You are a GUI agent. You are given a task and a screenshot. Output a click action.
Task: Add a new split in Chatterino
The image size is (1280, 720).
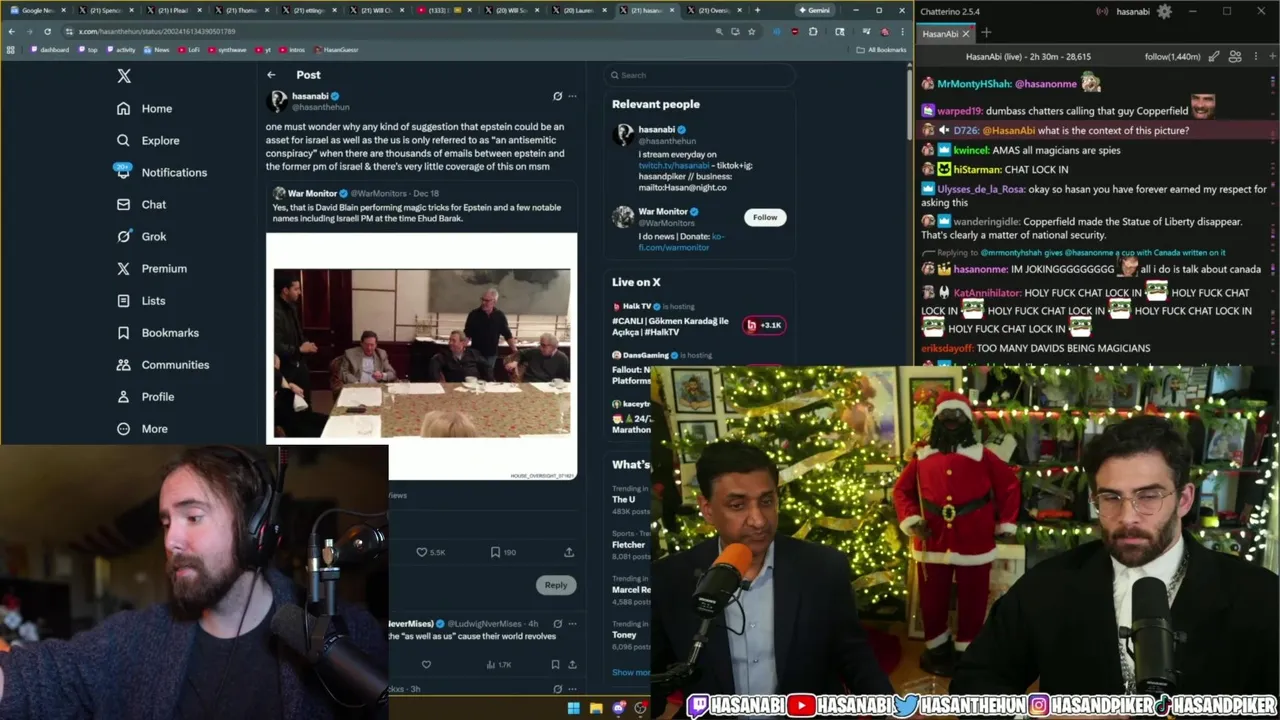[x=1271, y=57]
